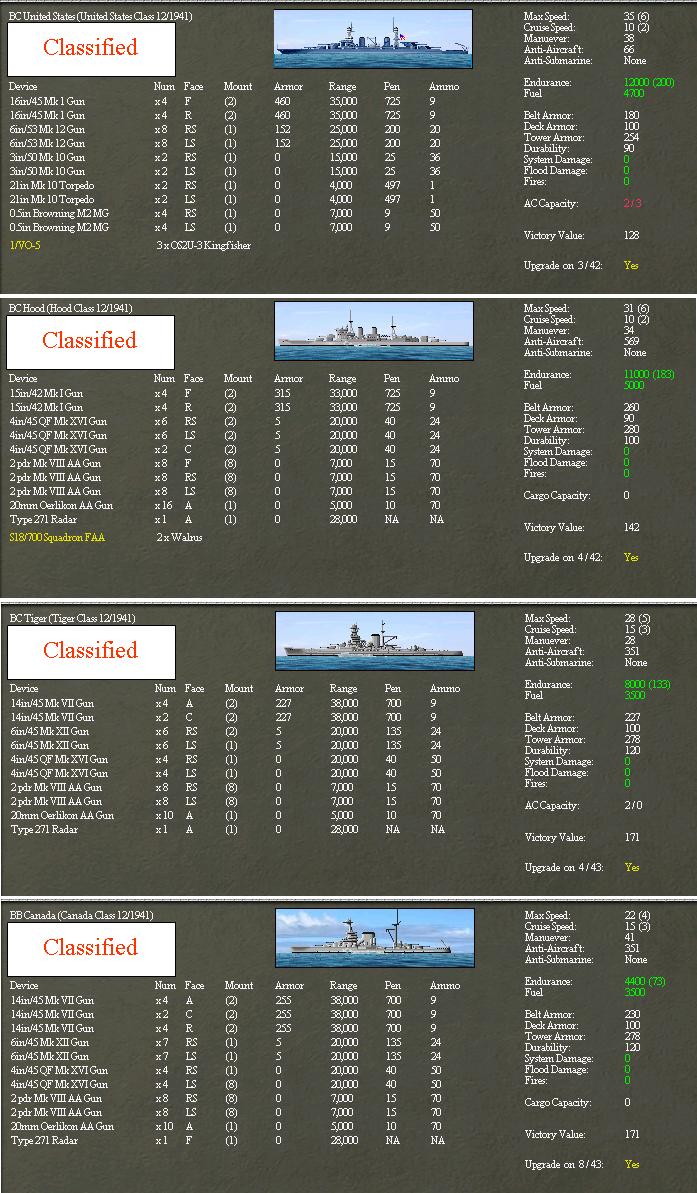This screenshot has height=1193, width=697.
Task: Click the BC Tiger (Tiger Class 12/1941) title
Action: 72,618
